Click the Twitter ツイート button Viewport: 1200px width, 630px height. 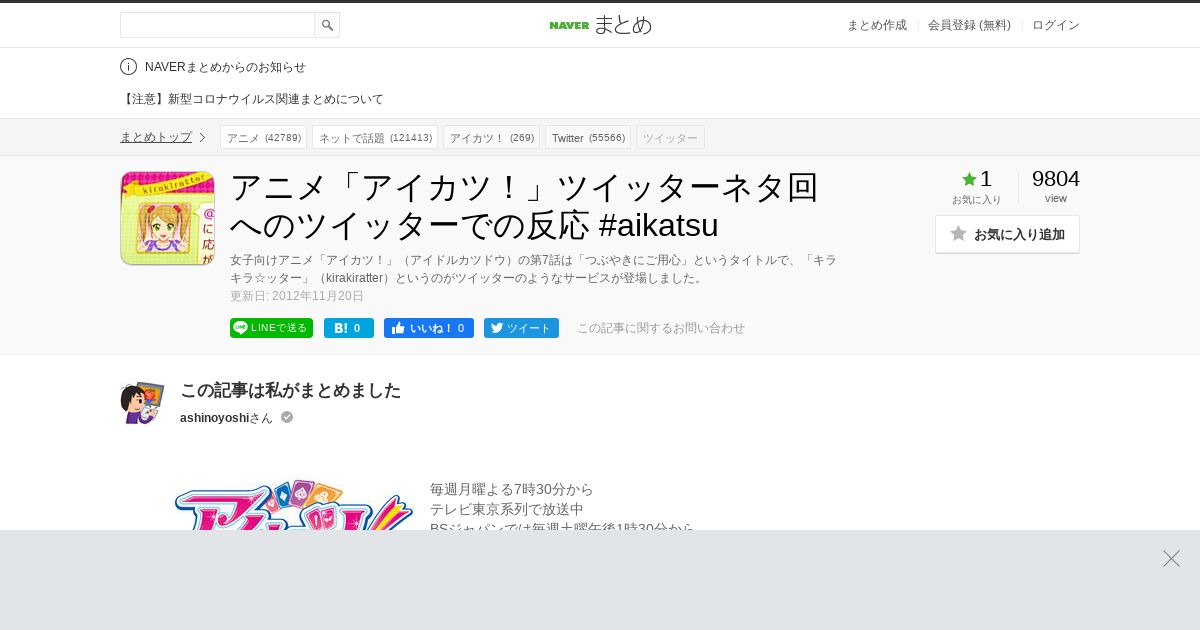pyautogui.click(x=521, y=328)
